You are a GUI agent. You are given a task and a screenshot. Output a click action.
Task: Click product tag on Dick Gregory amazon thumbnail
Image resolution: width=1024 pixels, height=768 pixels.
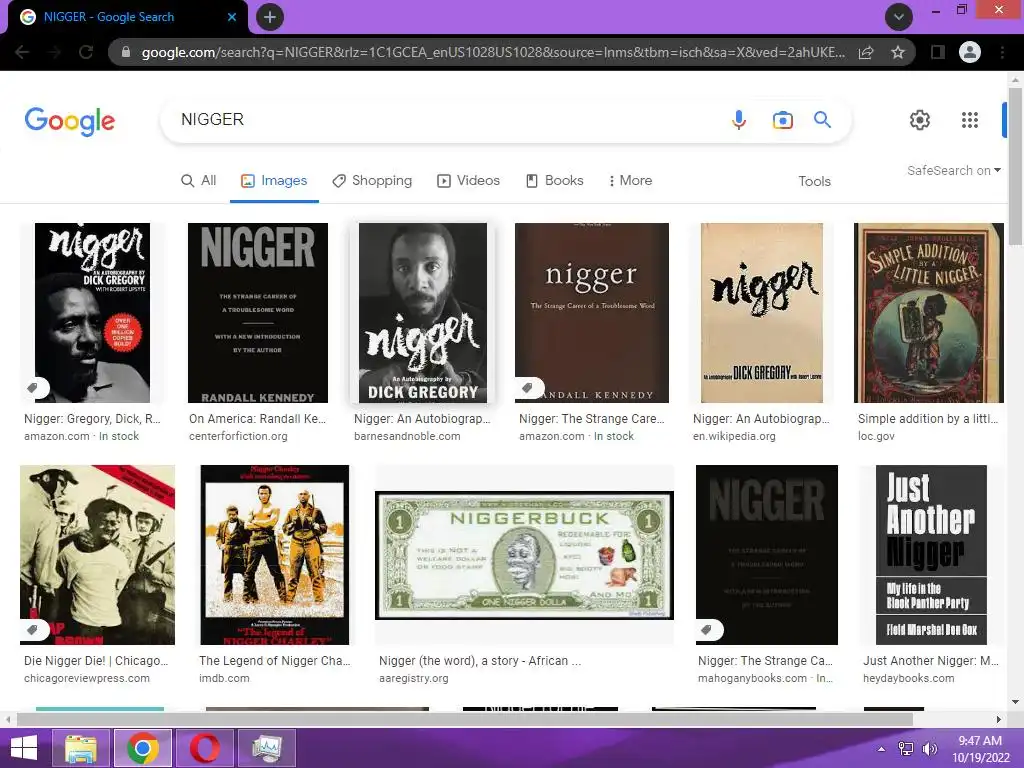click(35, 388)
